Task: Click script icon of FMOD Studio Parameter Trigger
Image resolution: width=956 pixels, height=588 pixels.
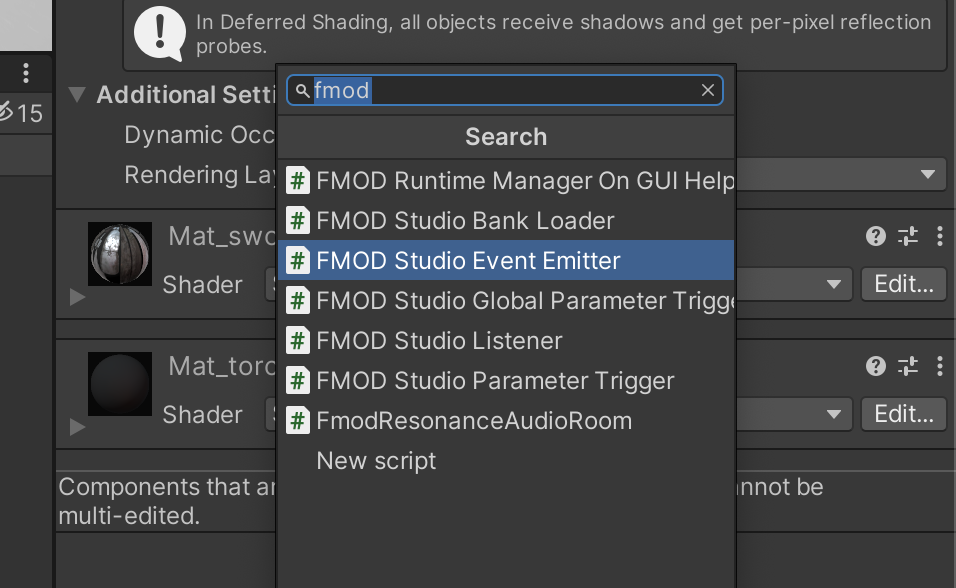Action: (x=298, y=381)
